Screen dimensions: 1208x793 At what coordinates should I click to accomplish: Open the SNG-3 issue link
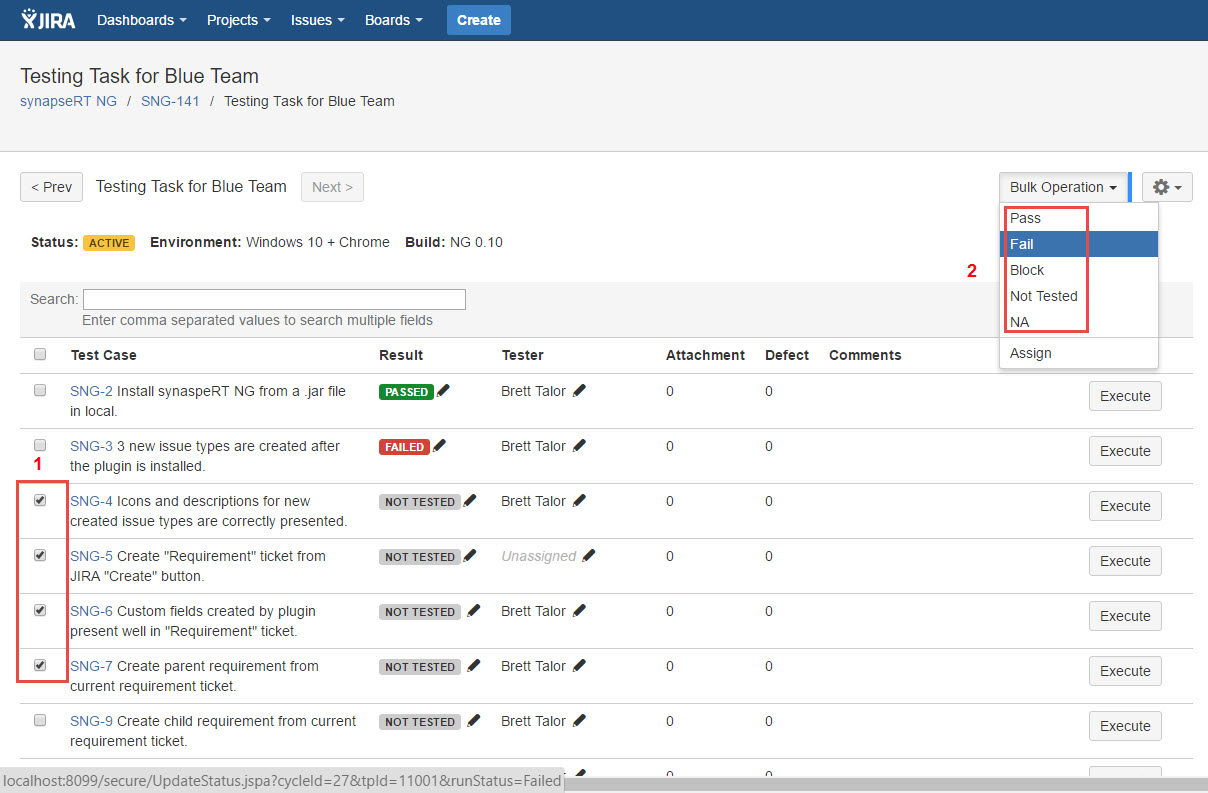91,446
